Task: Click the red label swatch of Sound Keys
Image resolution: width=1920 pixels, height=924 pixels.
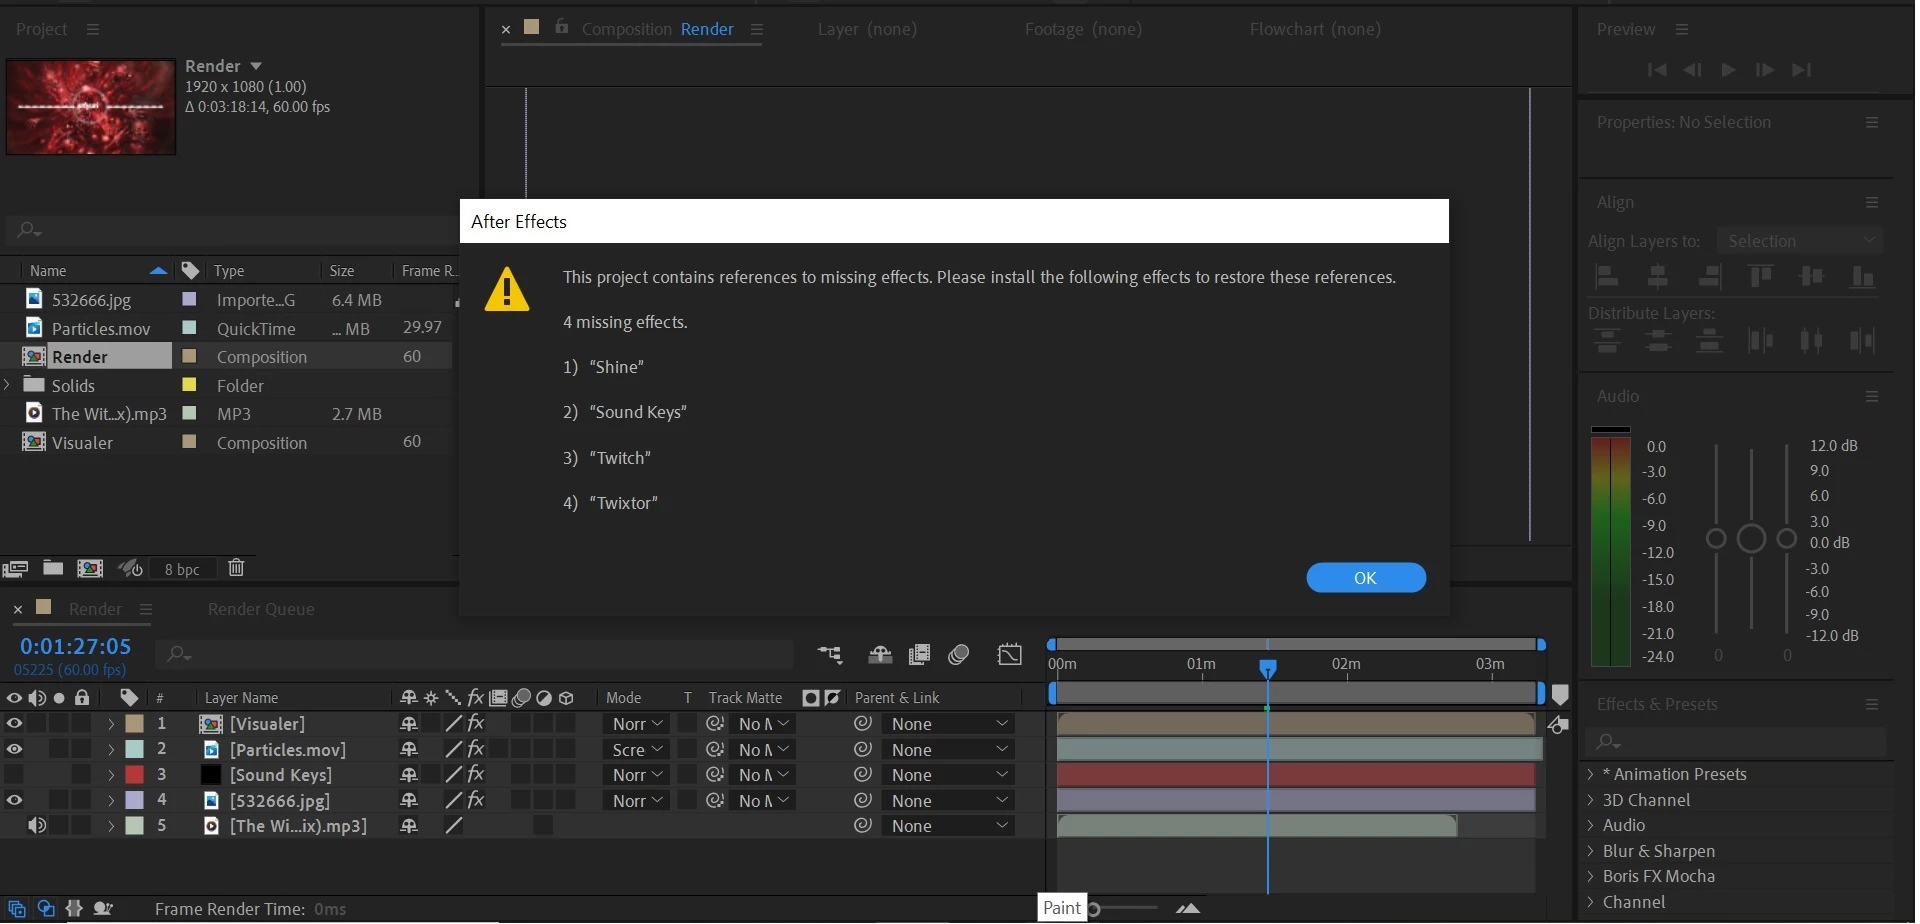Action: click(134, 775)
